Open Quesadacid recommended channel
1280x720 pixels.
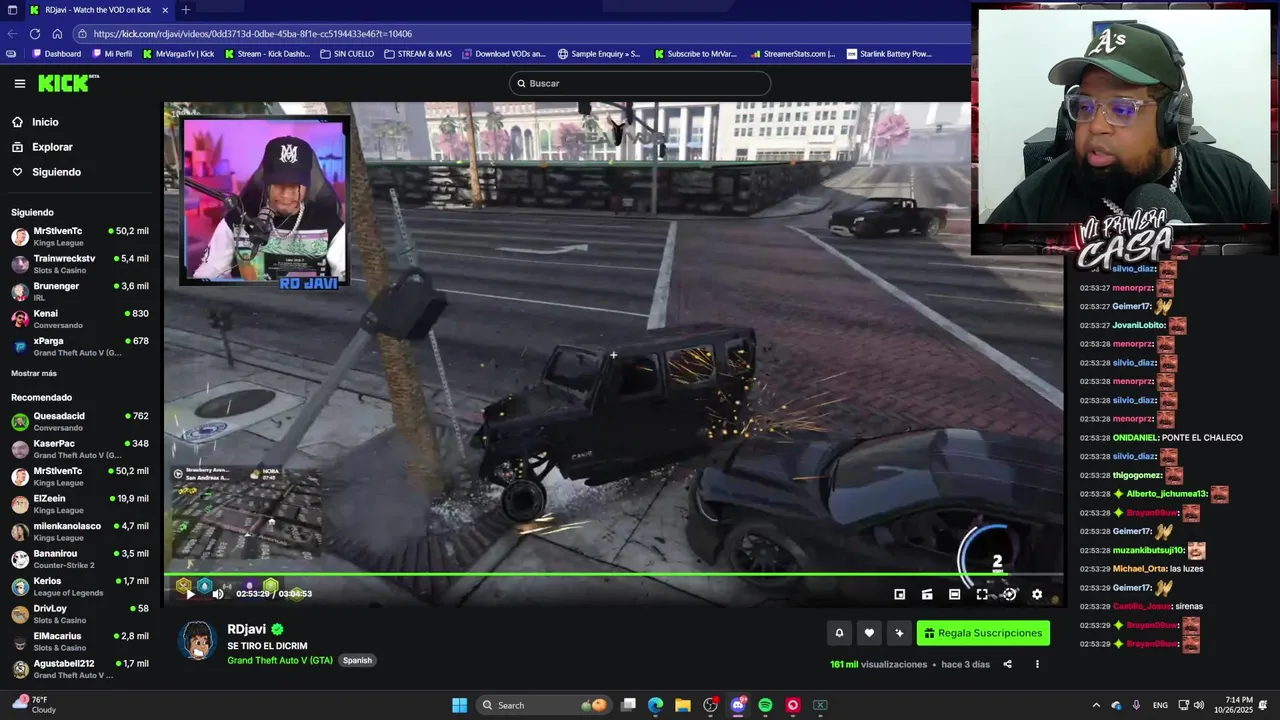click(80, 421)
